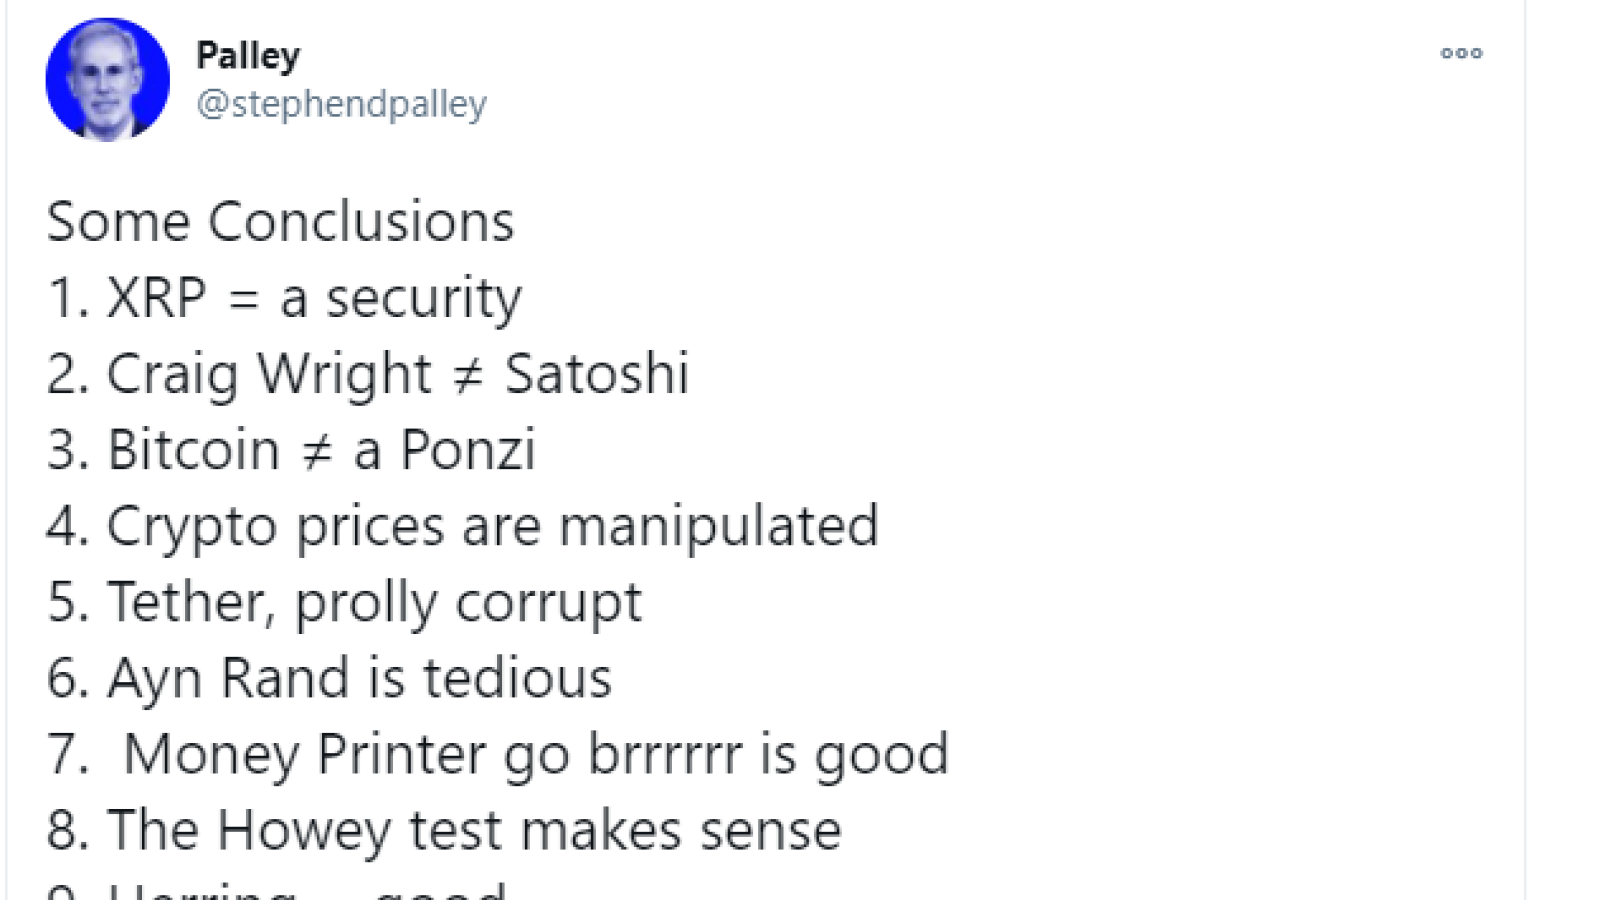
Task: Click the word 'Bitcoin' in line 3
Action: (193, 449)
